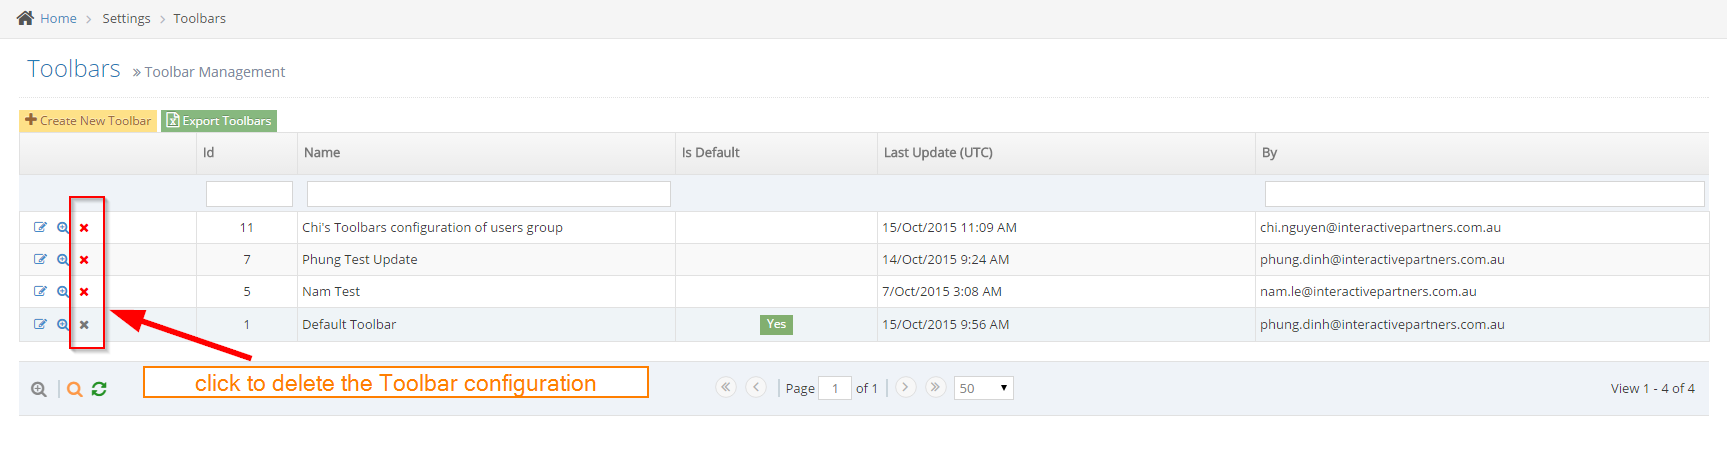Open the Home breadcrumb link
Viewport: 1727px width, 451px height.
[58, 18]
